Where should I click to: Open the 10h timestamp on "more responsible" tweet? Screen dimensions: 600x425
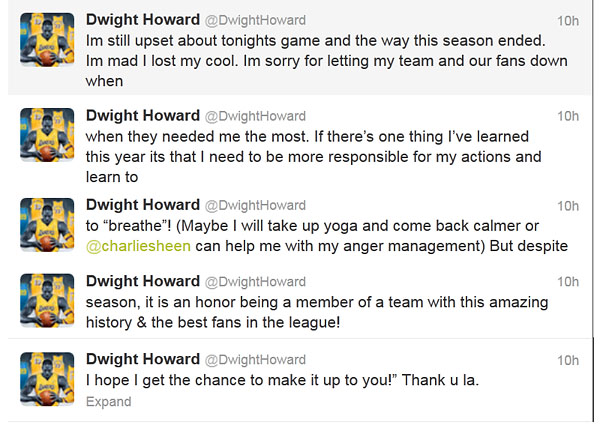coord(568,116)
